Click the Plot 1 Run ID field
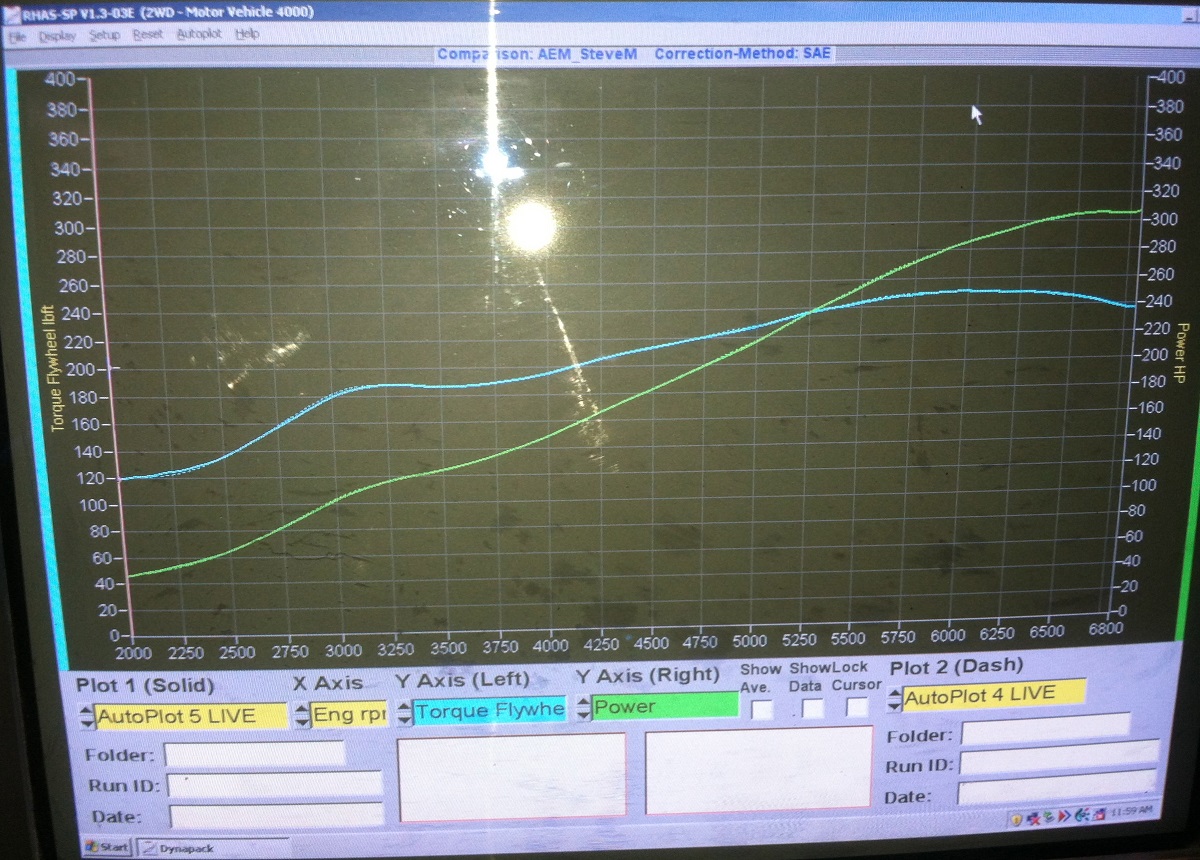This screenshot has width=1200, height=860. click(274, 784)
